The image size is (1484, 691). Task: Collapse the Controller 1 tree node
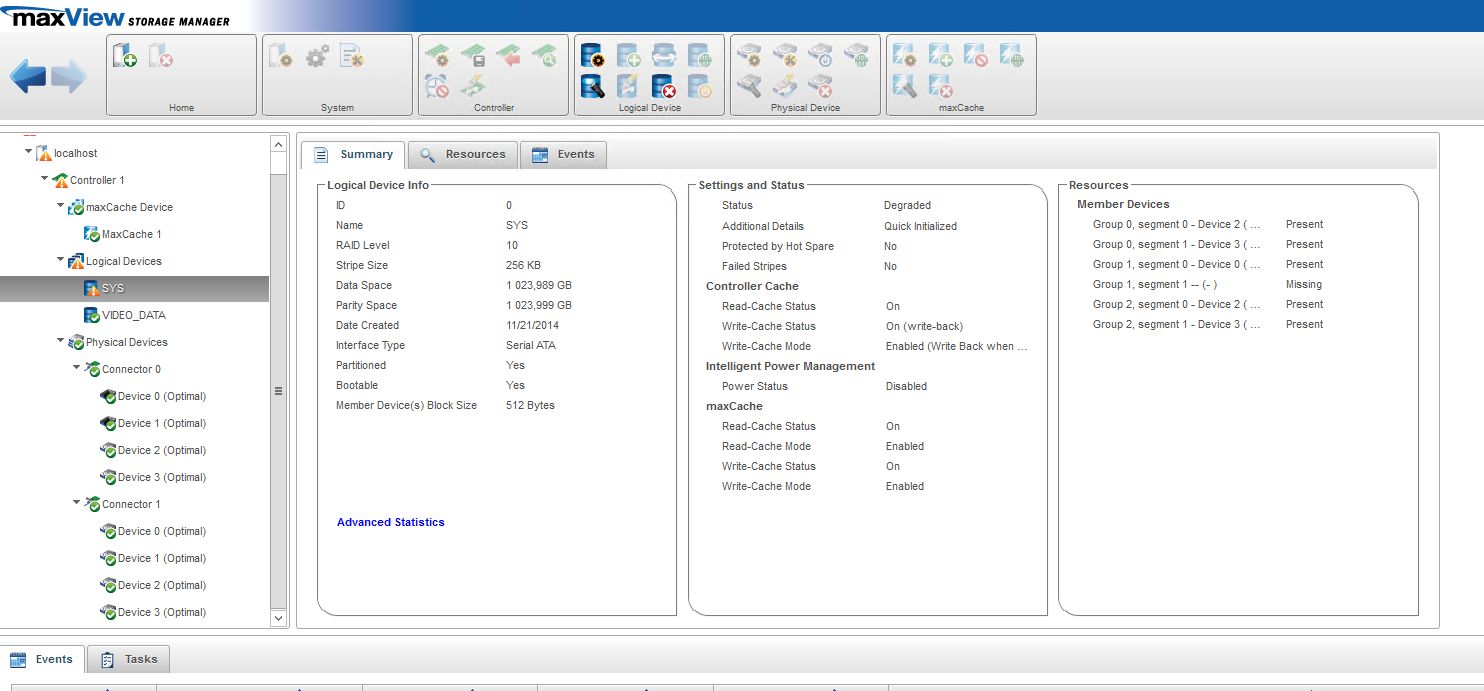tap(45, 180)
